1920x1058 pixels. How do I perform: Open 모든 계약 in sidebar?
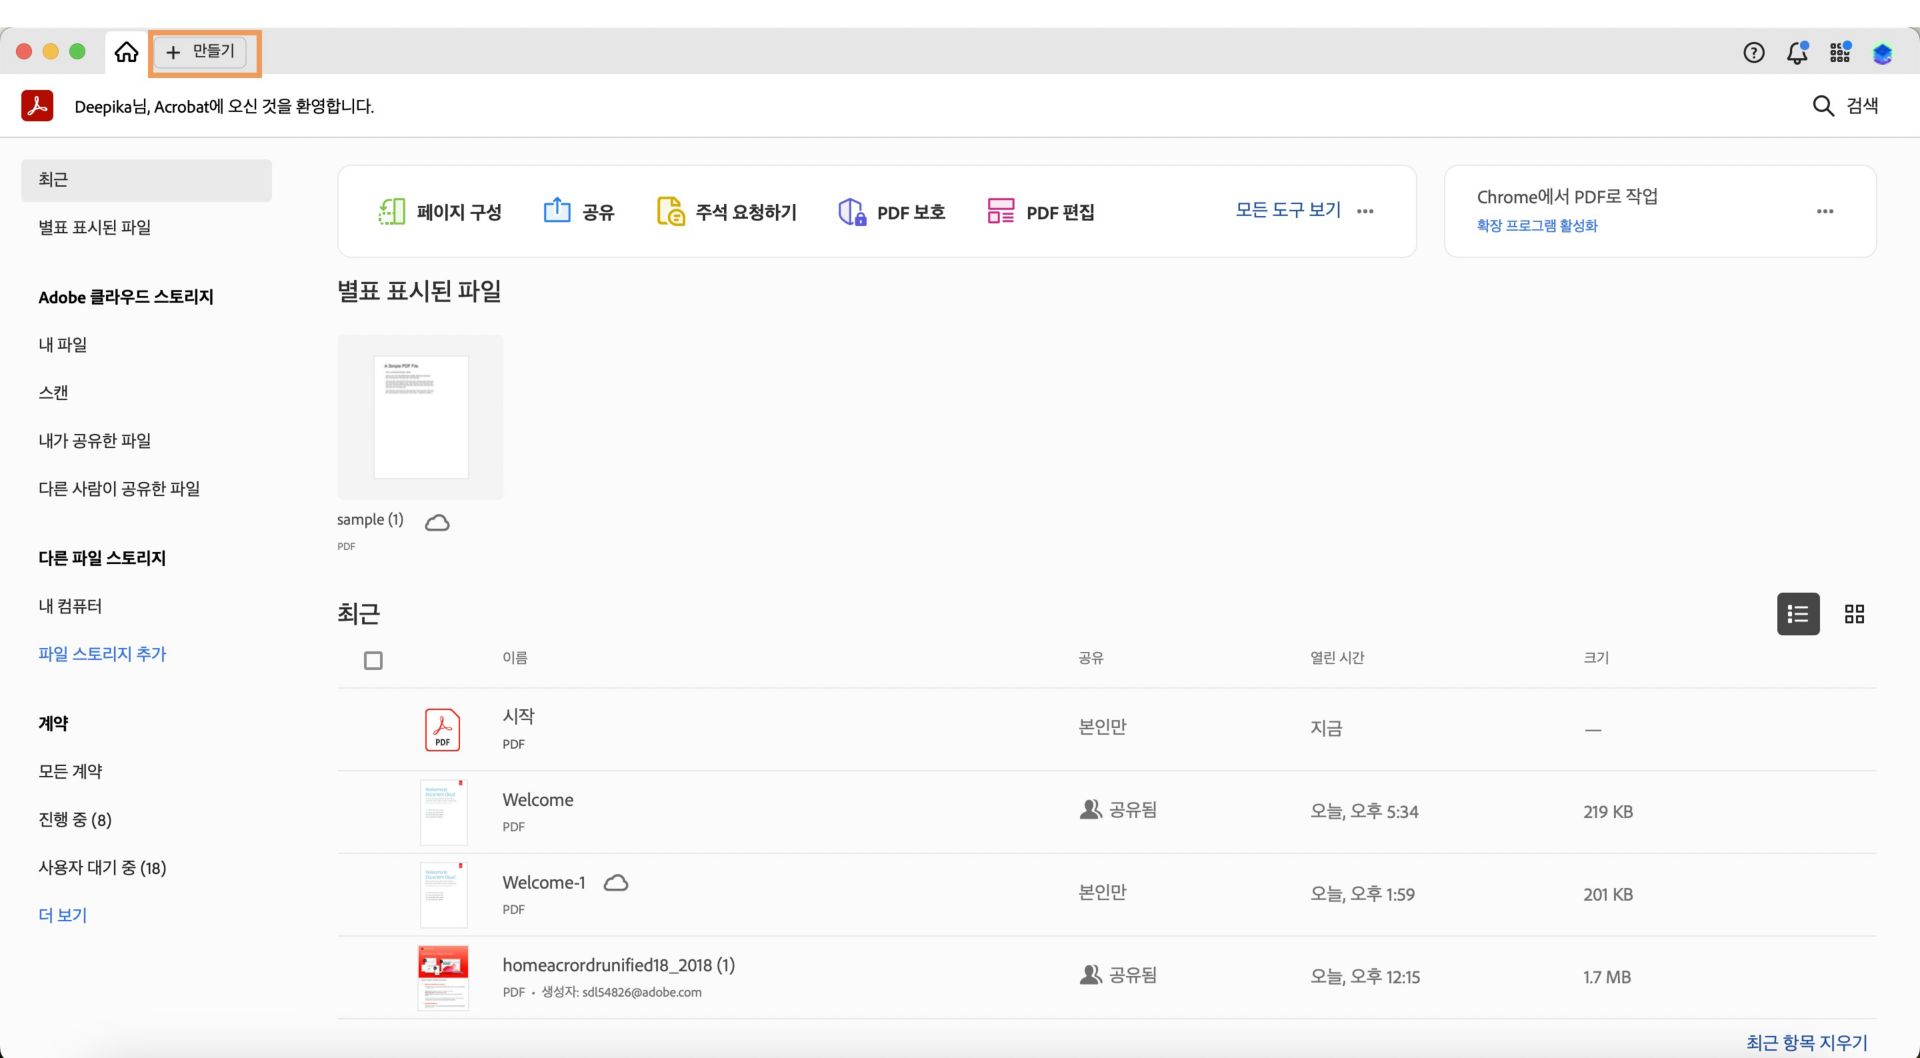(x=70, y=772)
